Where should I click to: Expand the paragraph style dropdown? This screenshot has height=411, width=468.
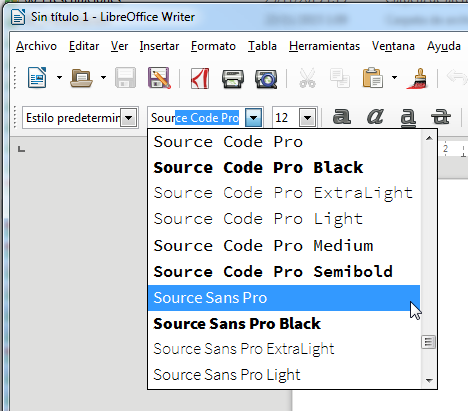click(x=129, y=118)
